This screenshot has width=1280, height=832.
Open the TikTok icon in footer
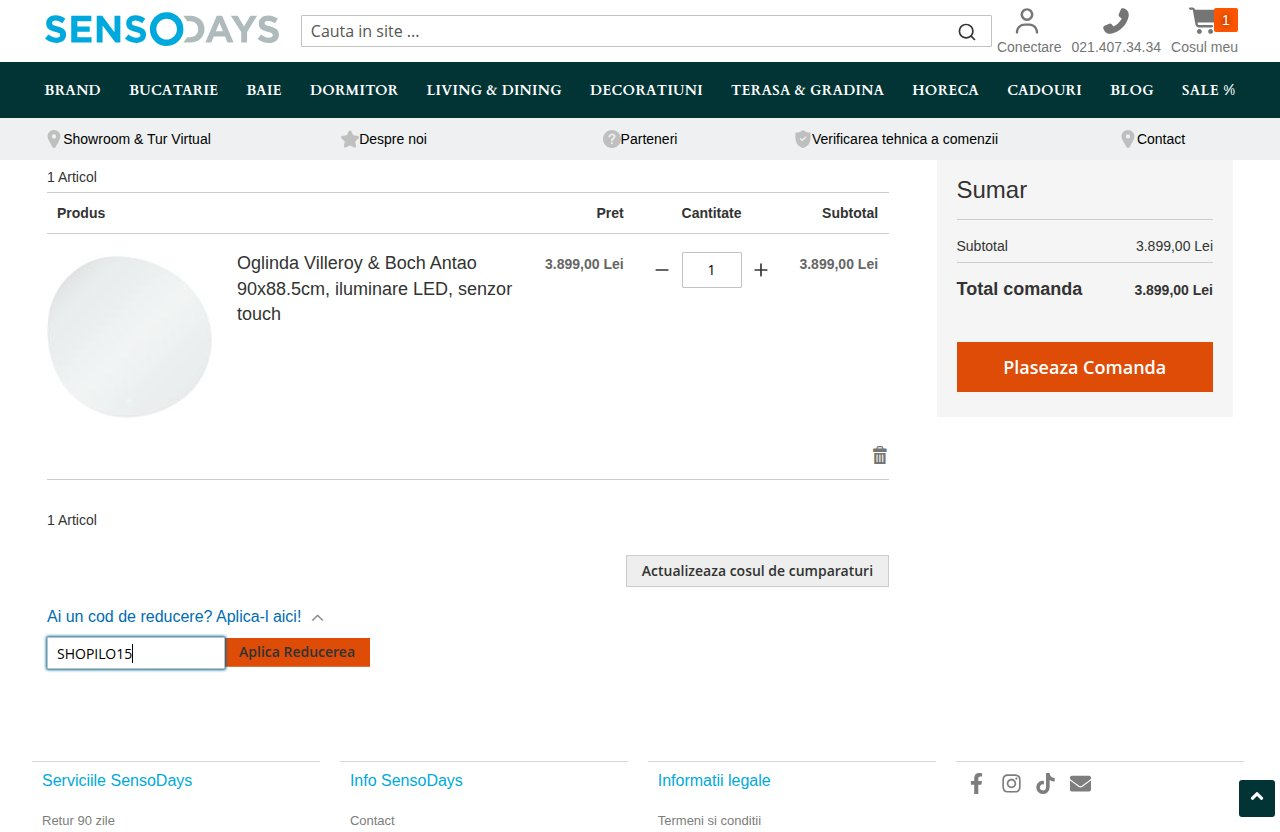[1045, 783]
